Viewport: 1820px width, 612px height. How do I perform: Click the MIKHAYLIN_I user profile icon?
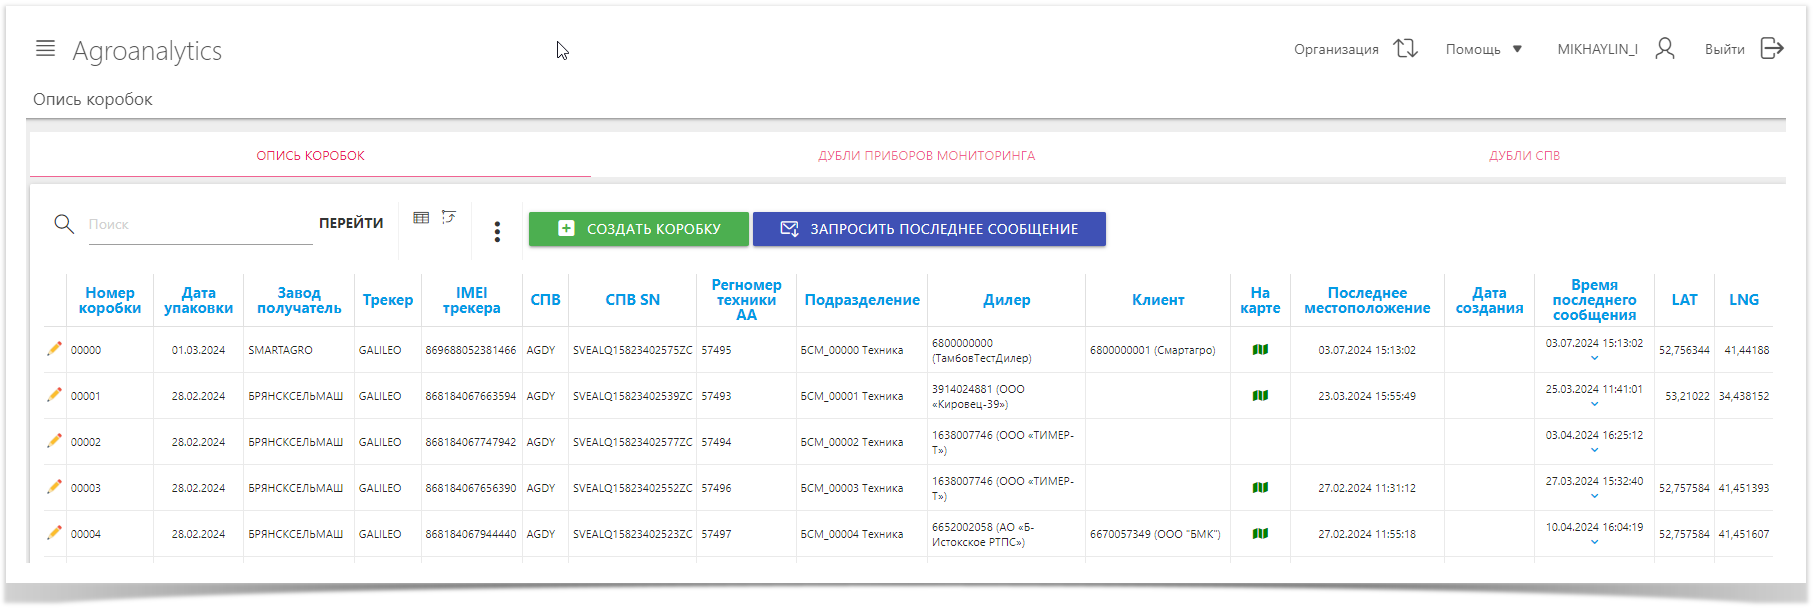tap(1664, 48)
